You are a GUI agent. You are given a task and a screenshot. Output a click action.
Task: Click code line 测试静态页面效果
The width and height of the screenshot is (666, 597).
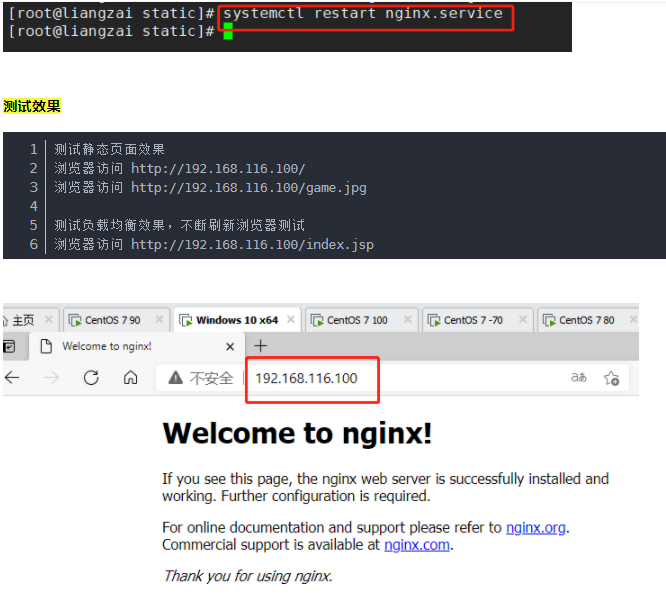pos(109,149)
